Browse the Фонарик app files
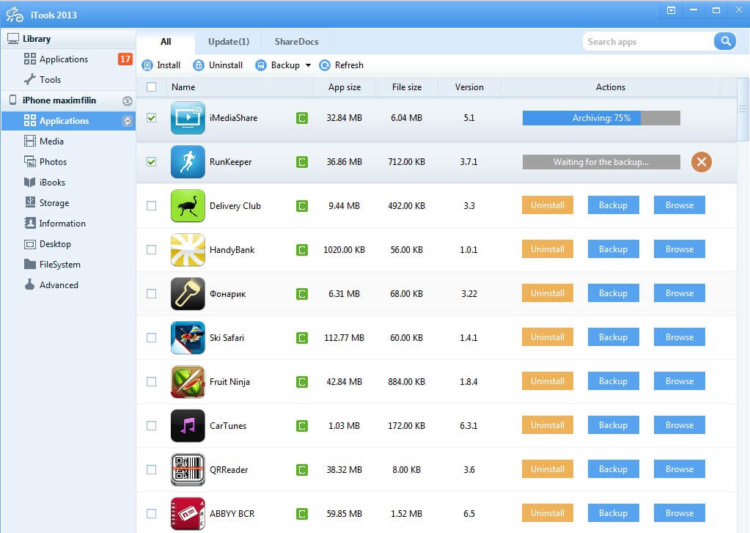The height and width of the screenshot is (533, 750). click(679, 293)
